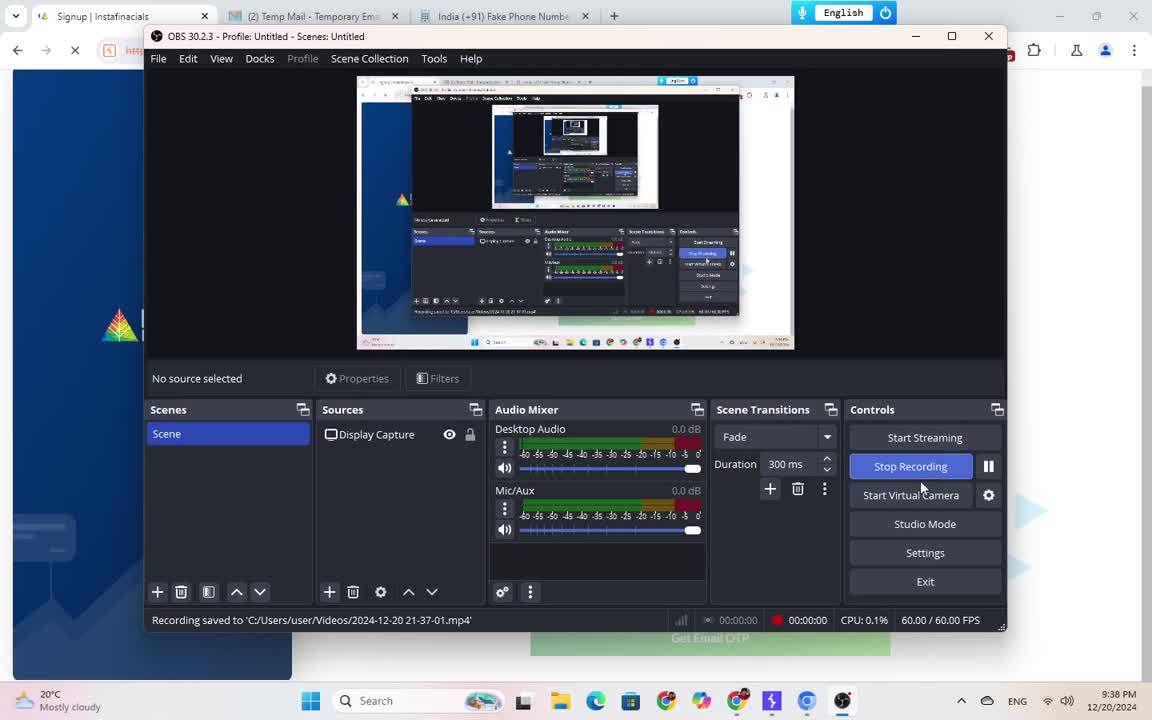Viewport: 1152px width, 720px height.
Task: Move scene up arrow
Action: click(237, 592)
